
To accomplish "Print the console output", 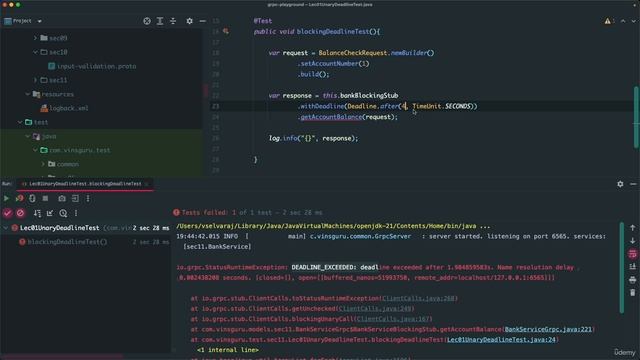I will 633,280.
